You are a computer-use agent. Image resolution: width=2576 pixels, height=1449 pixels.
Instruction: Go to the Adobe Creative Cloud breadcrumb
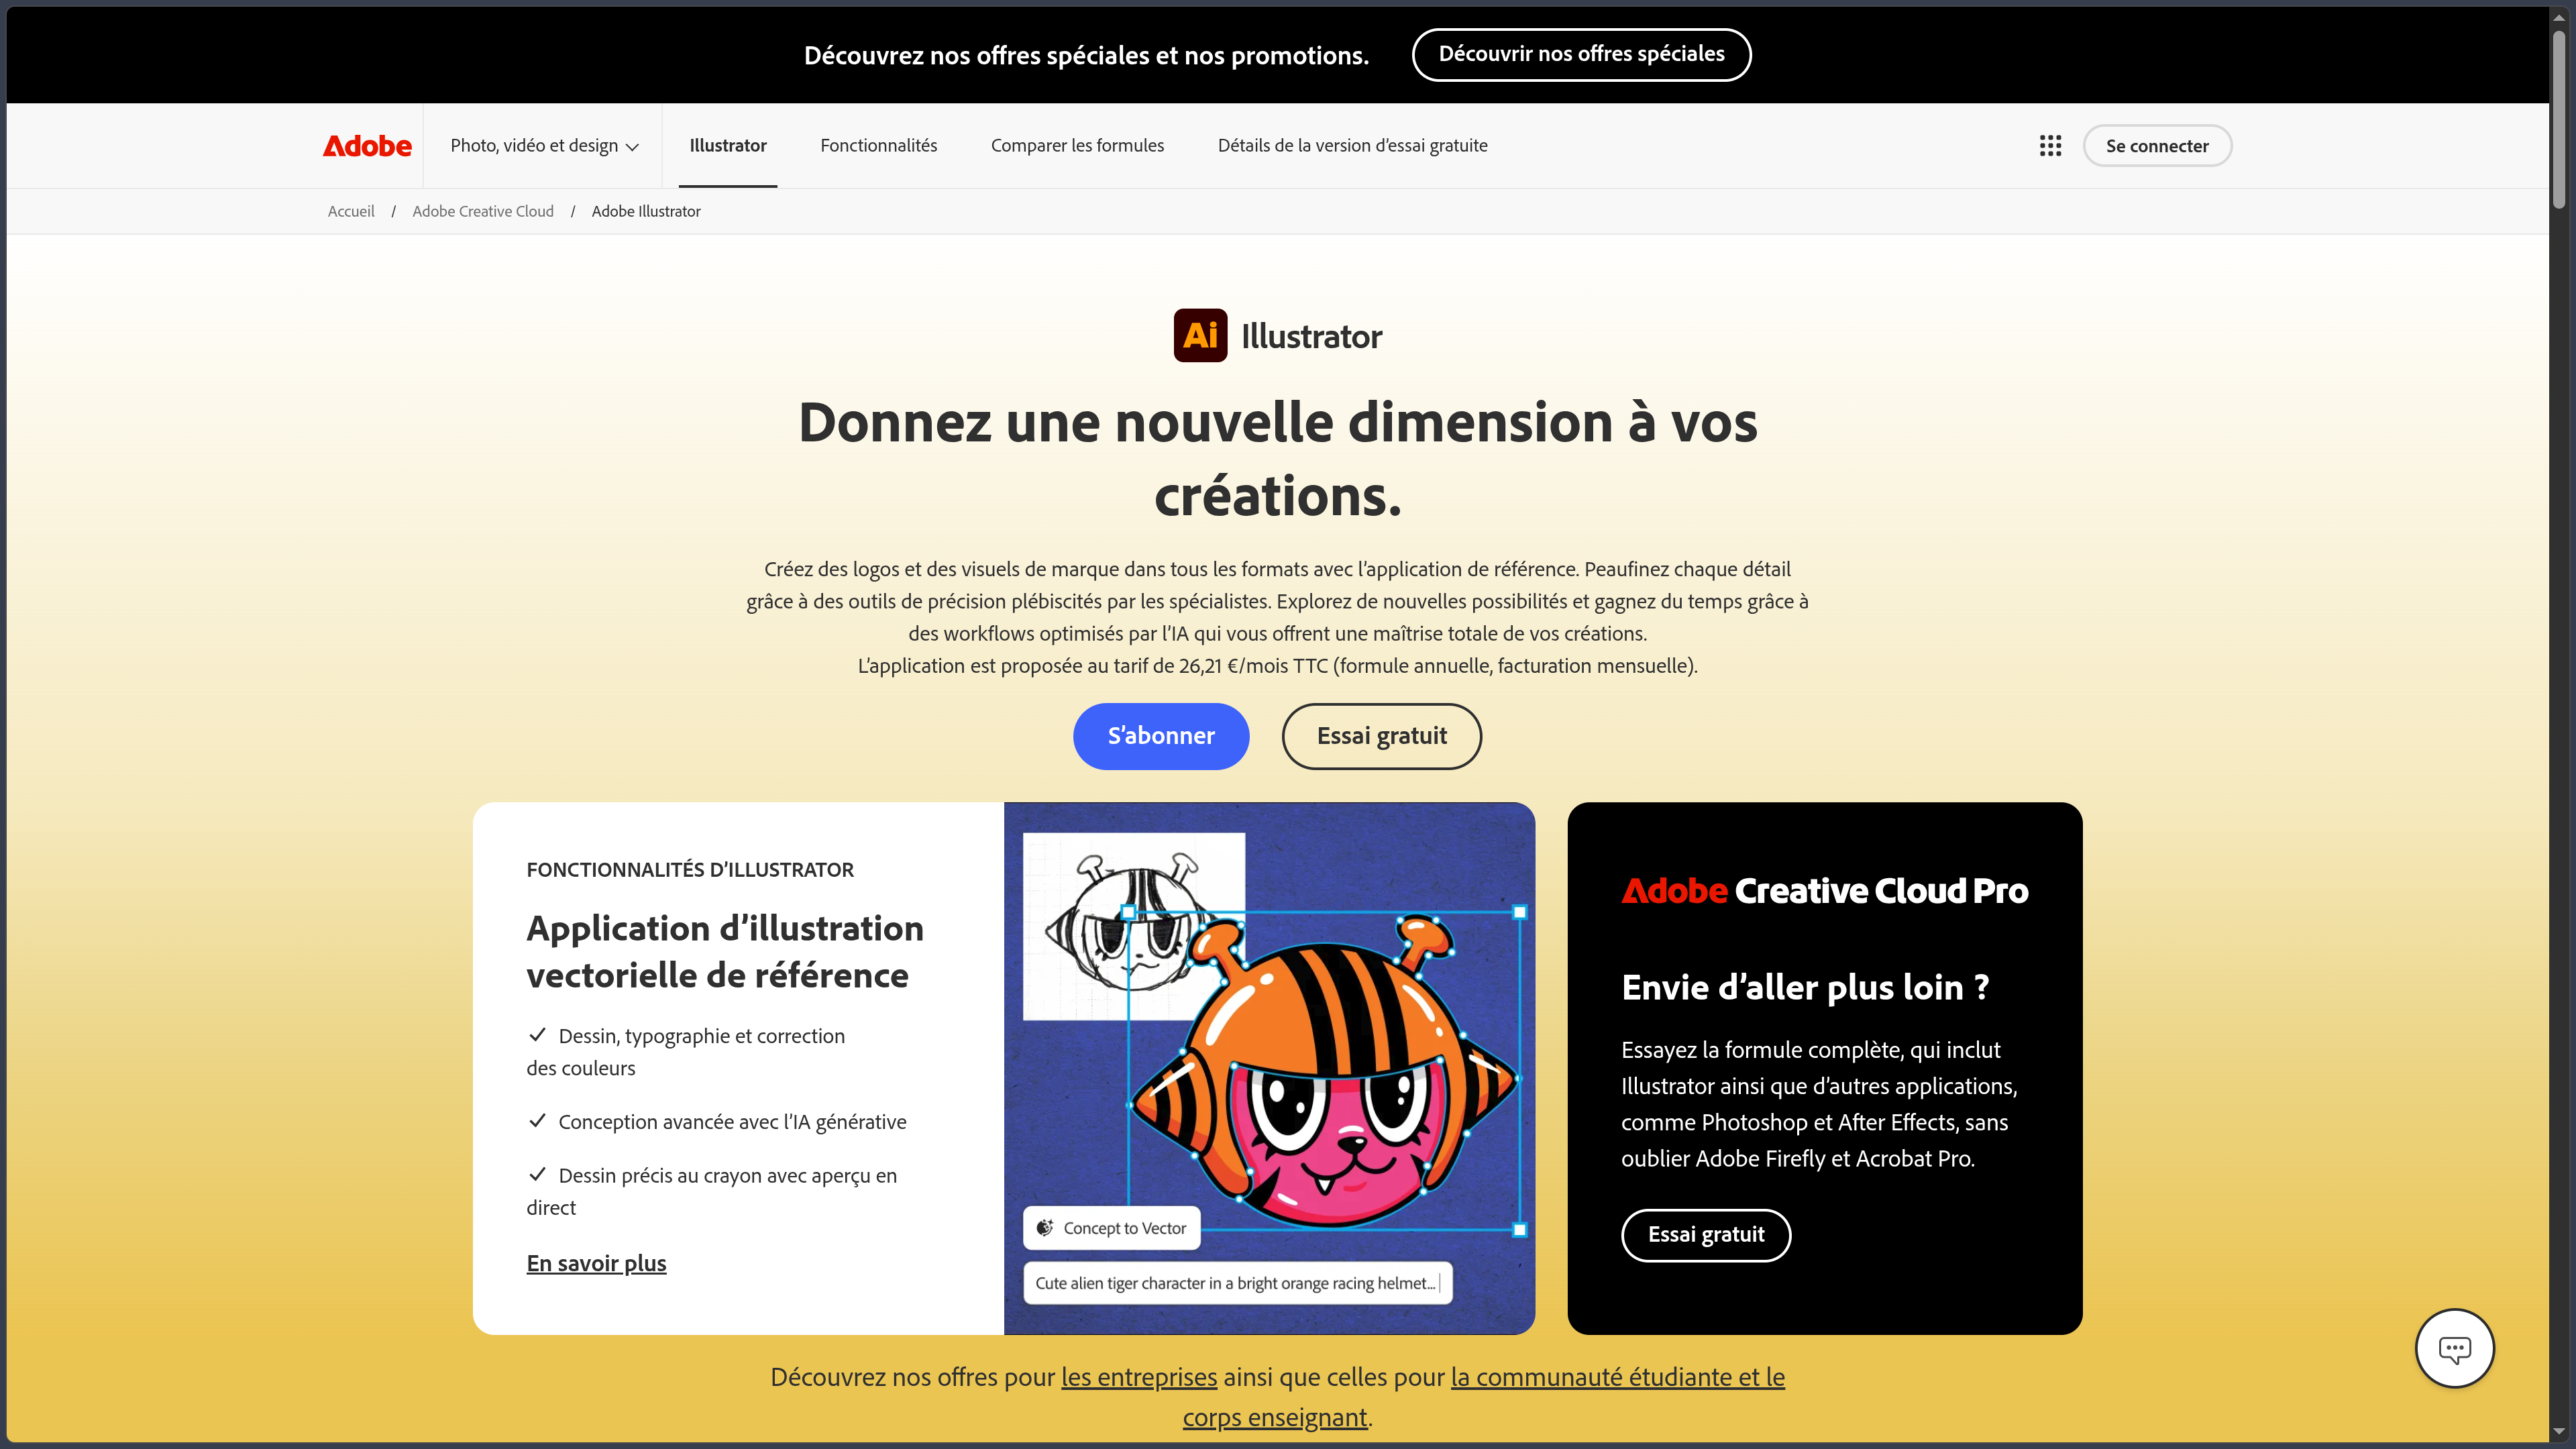tap(483, 211)
